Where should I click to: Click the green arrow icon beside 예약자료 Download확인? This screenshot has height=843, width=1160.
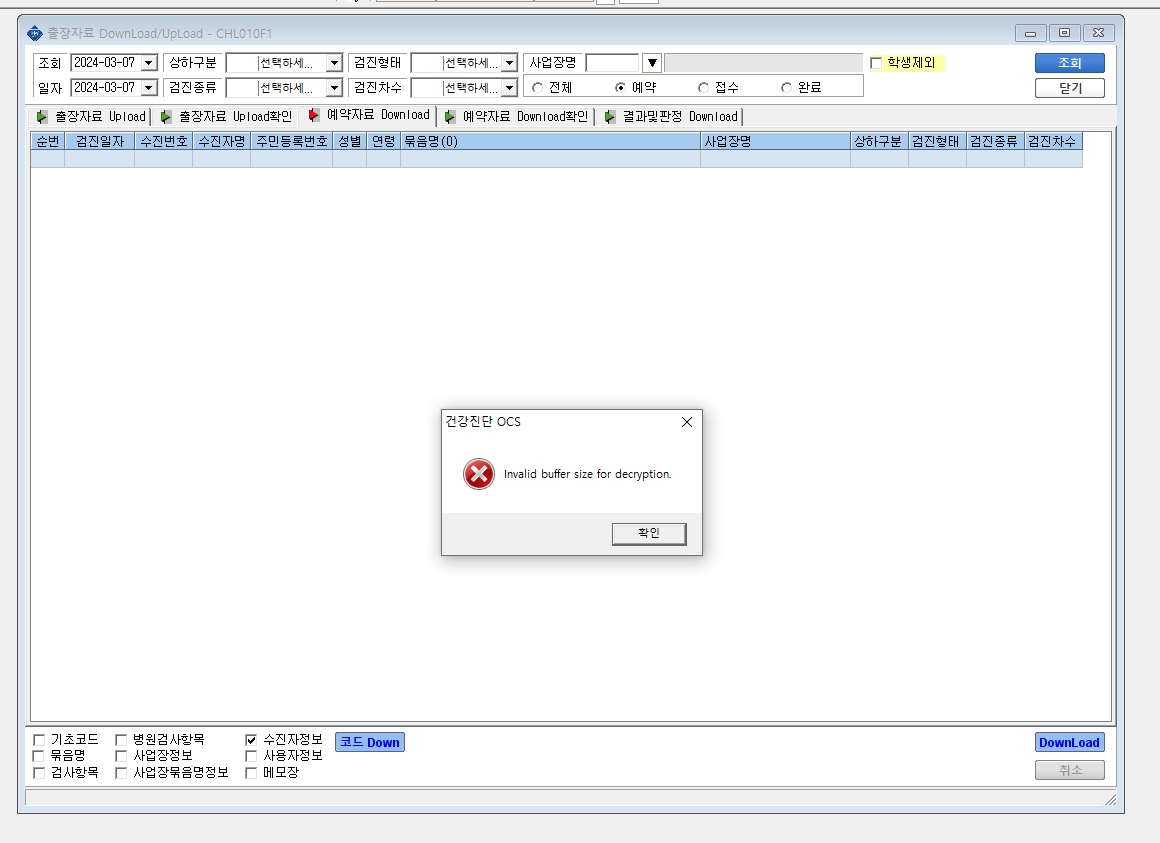point(450,117)
